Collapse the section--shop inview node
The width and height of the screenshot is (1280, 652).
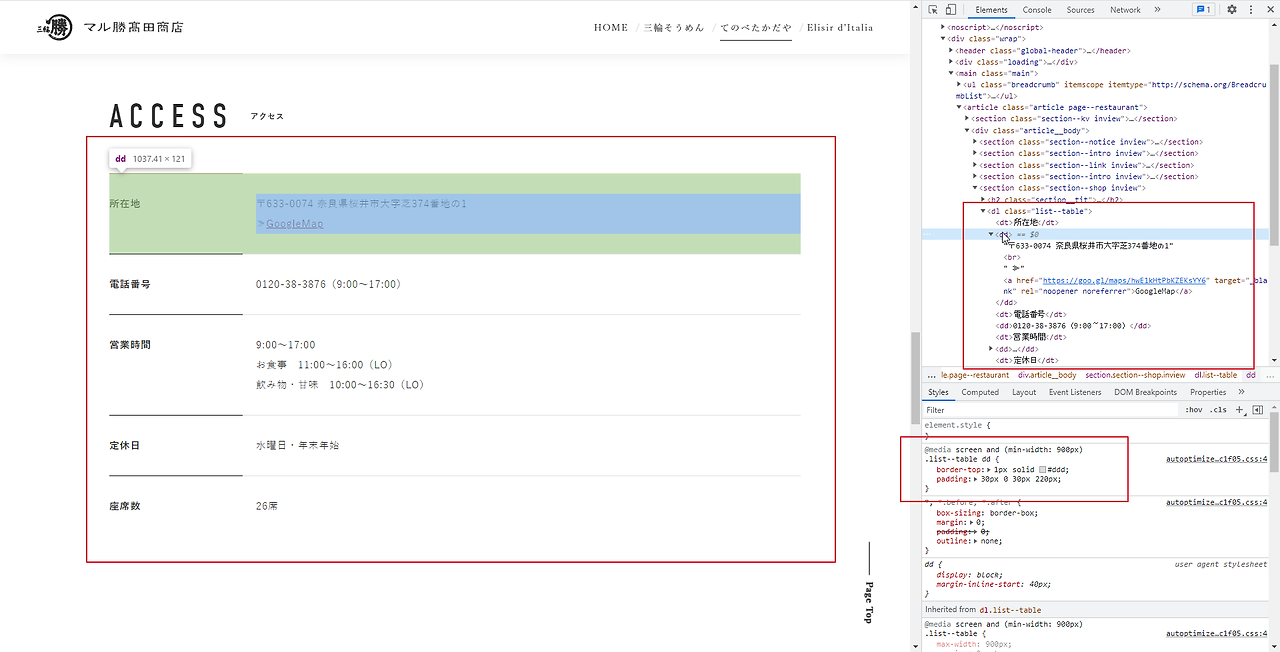(x=976, y=188)
